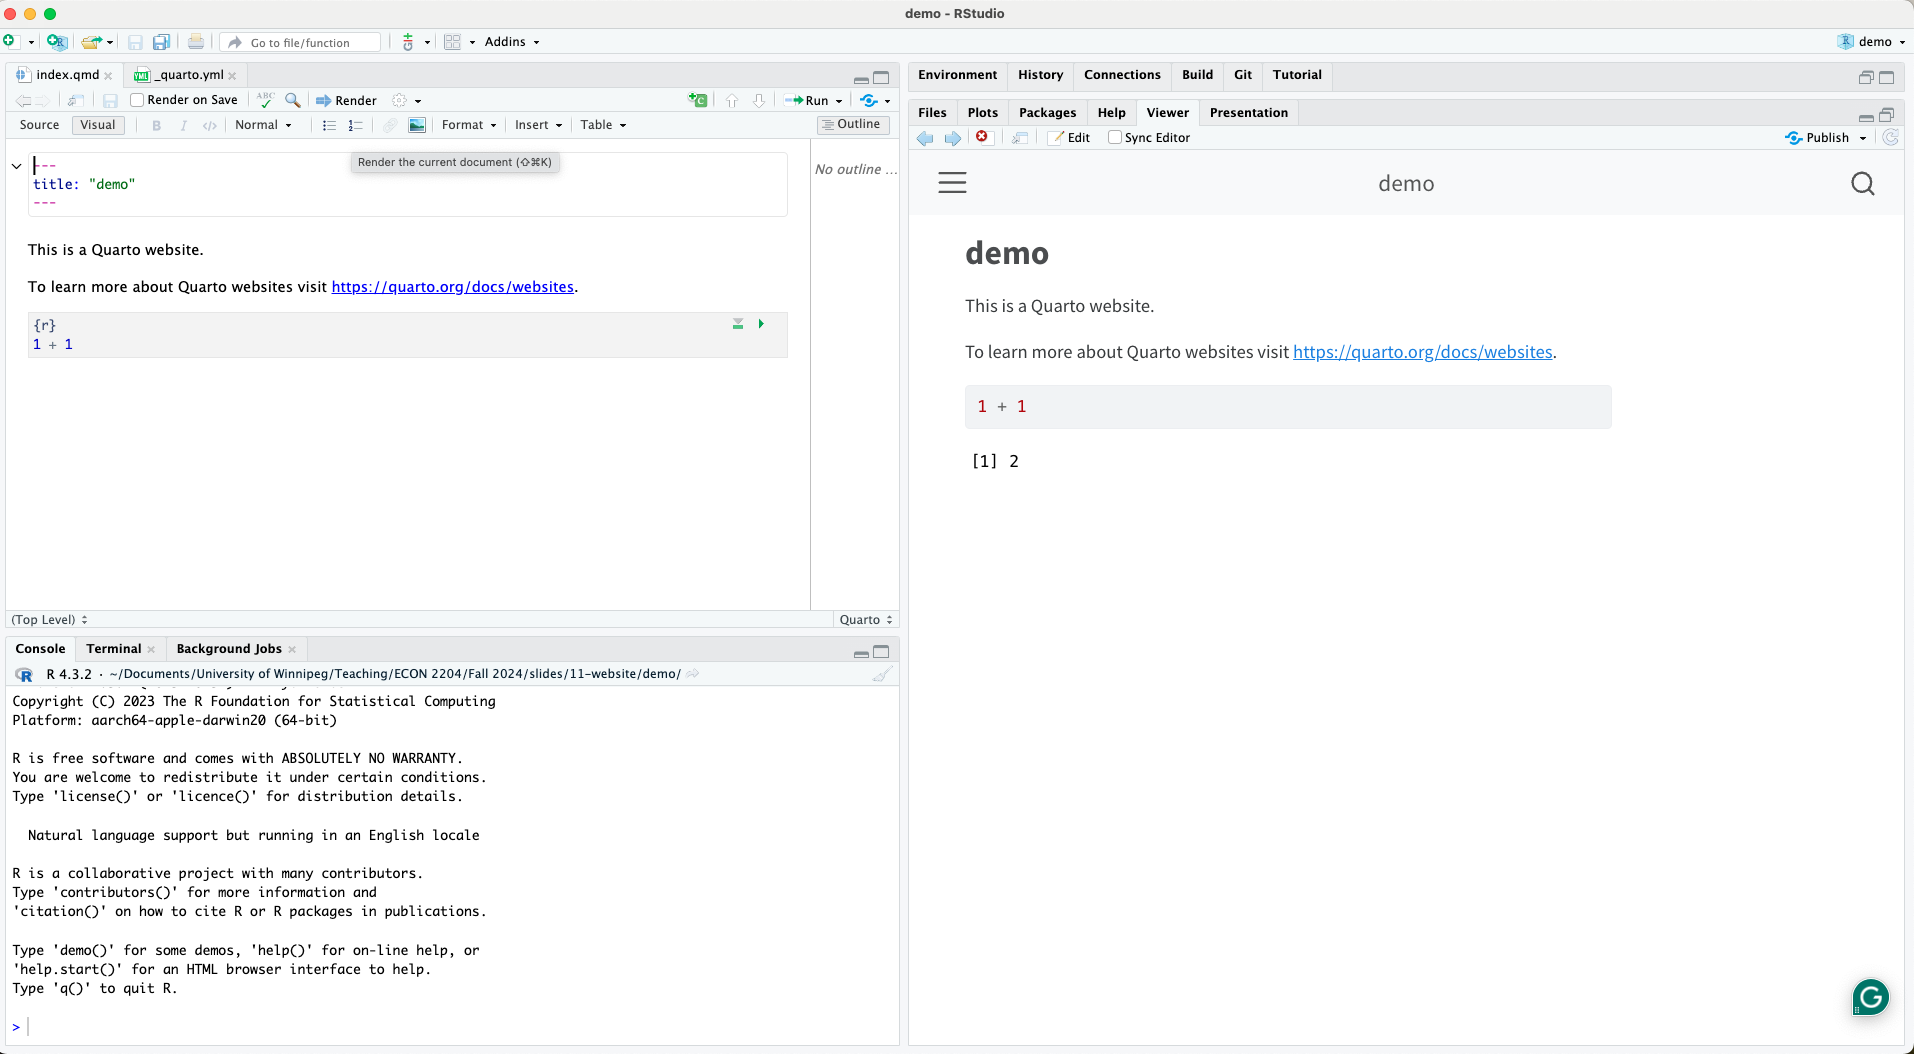Open the Format dropdown menu
Viewport: 1914px width, 1054px height.
(x=469, y=125)
